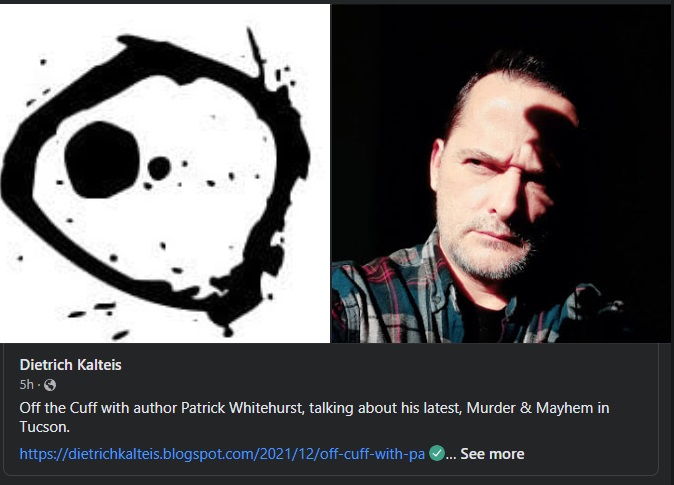The height and width of the screenshot is (485, 674).
Task: Click the small black dot beside the large blot
Action: (159, 168)
